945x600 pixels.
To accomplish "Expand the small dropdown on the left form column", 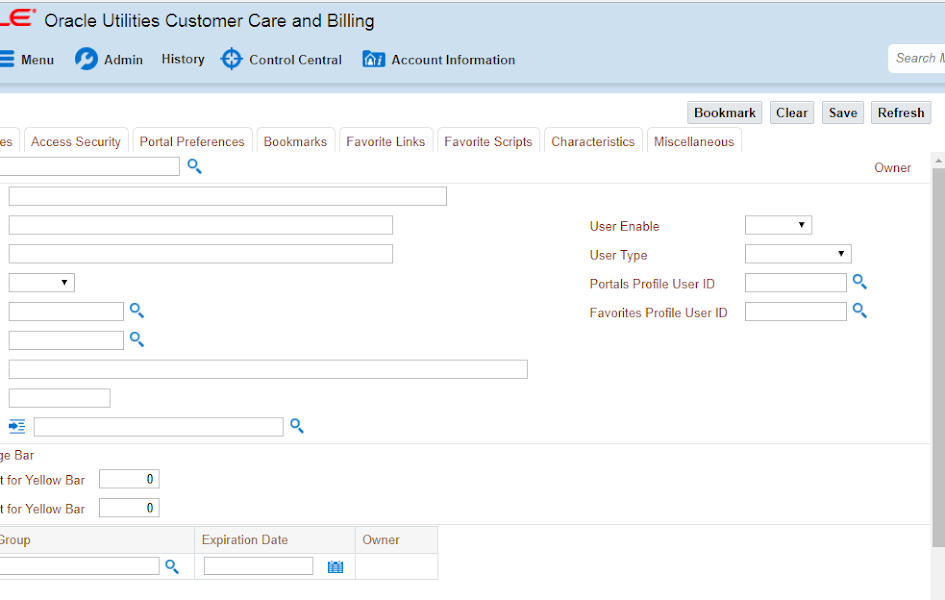I will [41, 282].
